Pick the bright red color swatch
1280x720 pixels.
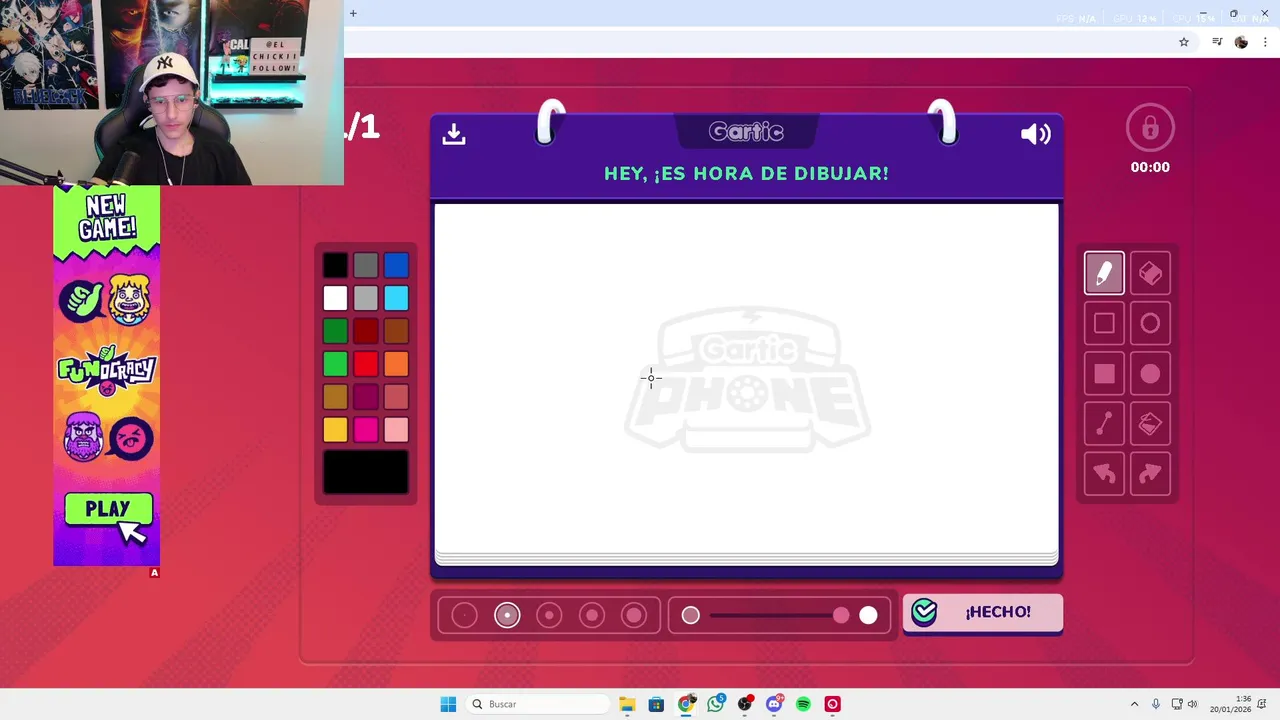coord(366,364)
